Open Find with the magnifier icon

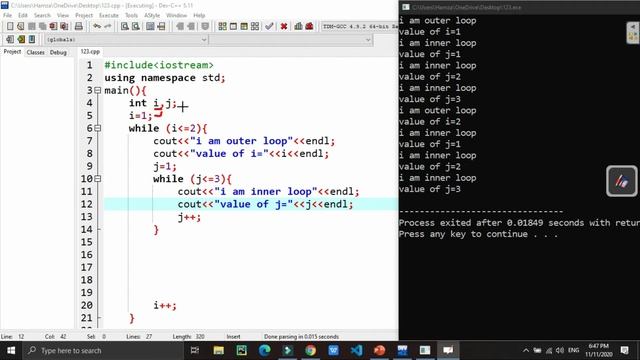click(124, 27)
